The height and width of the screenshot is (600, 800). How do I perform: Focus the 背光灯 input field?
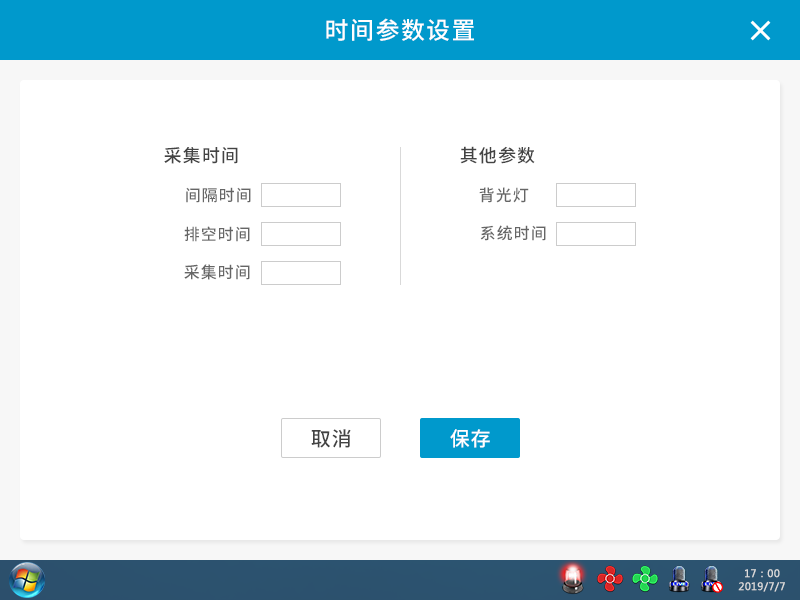[596, 195]
